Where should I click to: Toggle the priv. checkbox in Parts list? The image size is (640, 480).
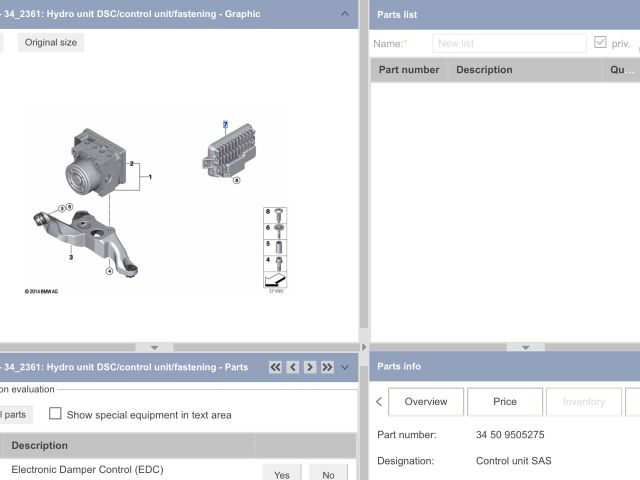600,43
